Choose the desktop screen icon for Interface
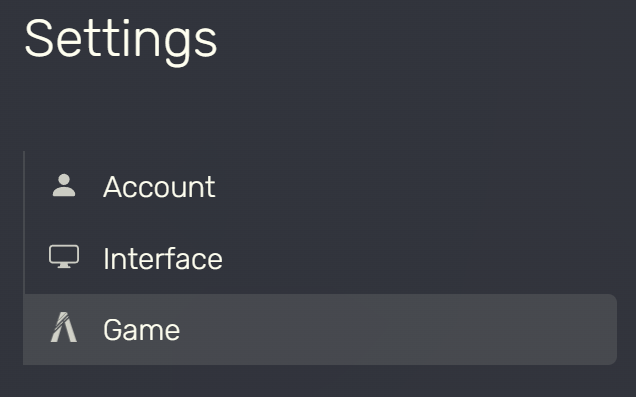The height and width of the screenshot is (397, 636). 64,256
